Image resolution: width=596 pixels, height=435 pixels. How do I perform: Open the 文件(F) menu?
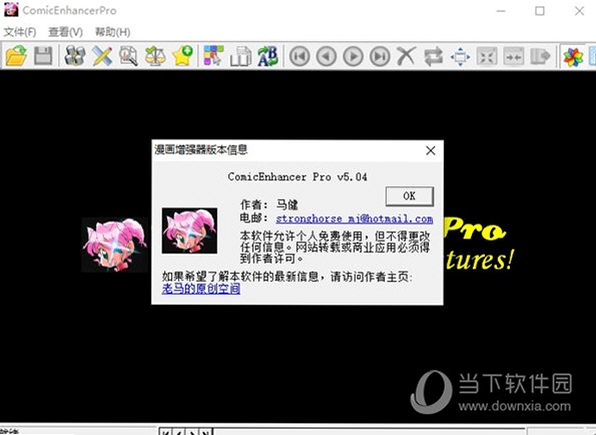coord(20,32)
